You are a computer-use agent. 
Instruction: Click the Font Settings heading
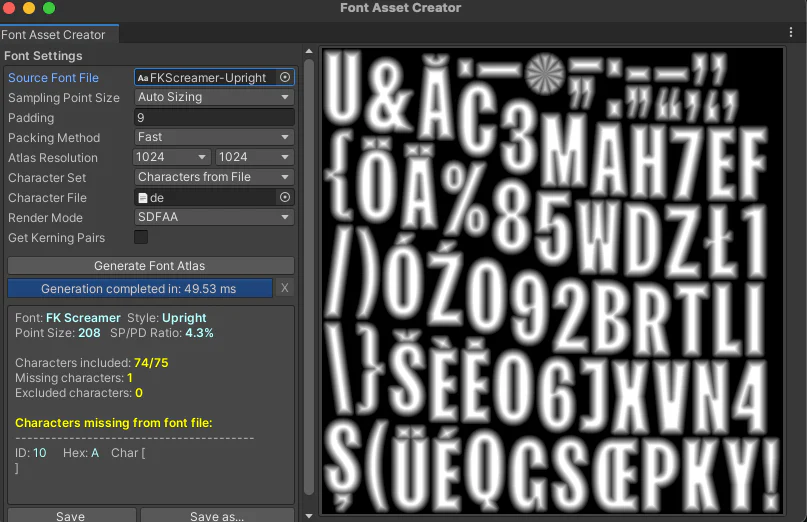point(43,56)
